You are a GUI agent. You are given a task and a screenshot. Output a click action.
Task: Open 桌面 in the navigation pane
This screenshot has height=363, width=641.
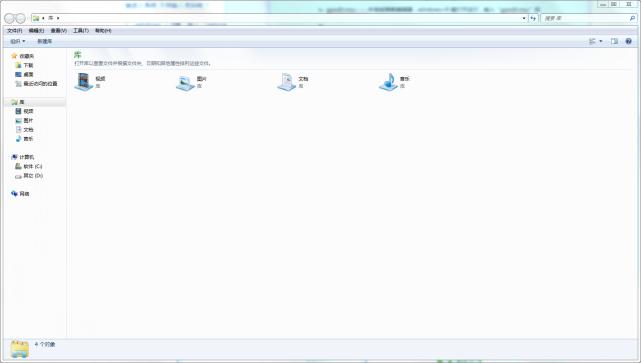tap(24, 74)
